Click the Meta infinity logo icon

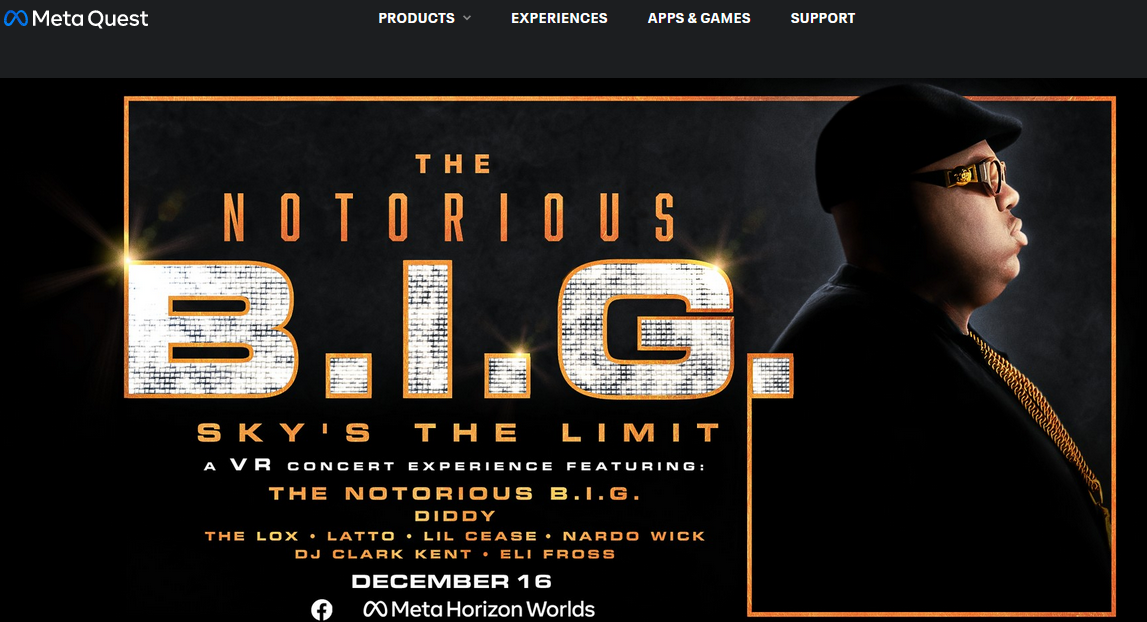click(x=16, y=18)
